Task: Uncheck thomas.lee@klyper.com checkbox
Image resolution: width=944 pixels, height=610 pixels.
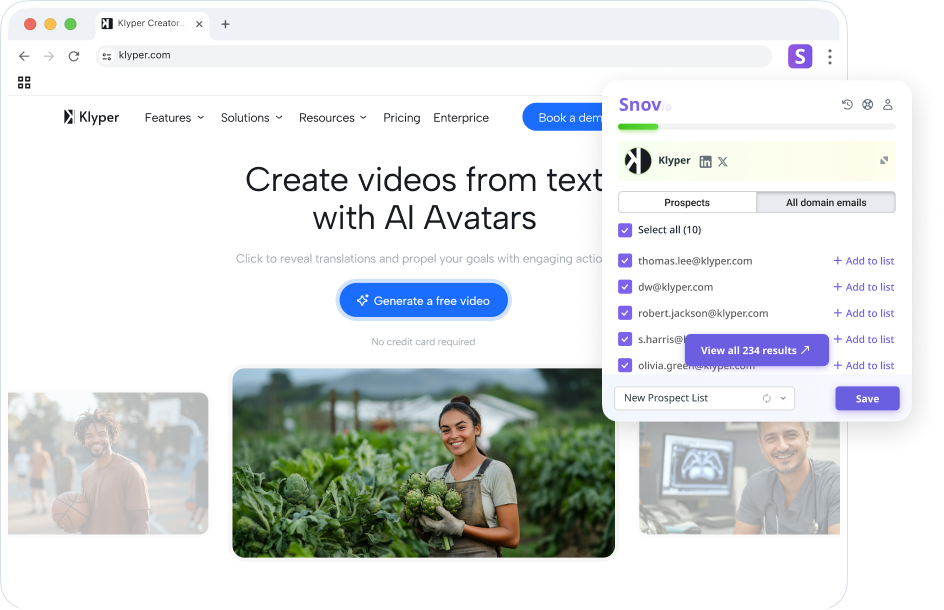Action: (x=625, y=261)
